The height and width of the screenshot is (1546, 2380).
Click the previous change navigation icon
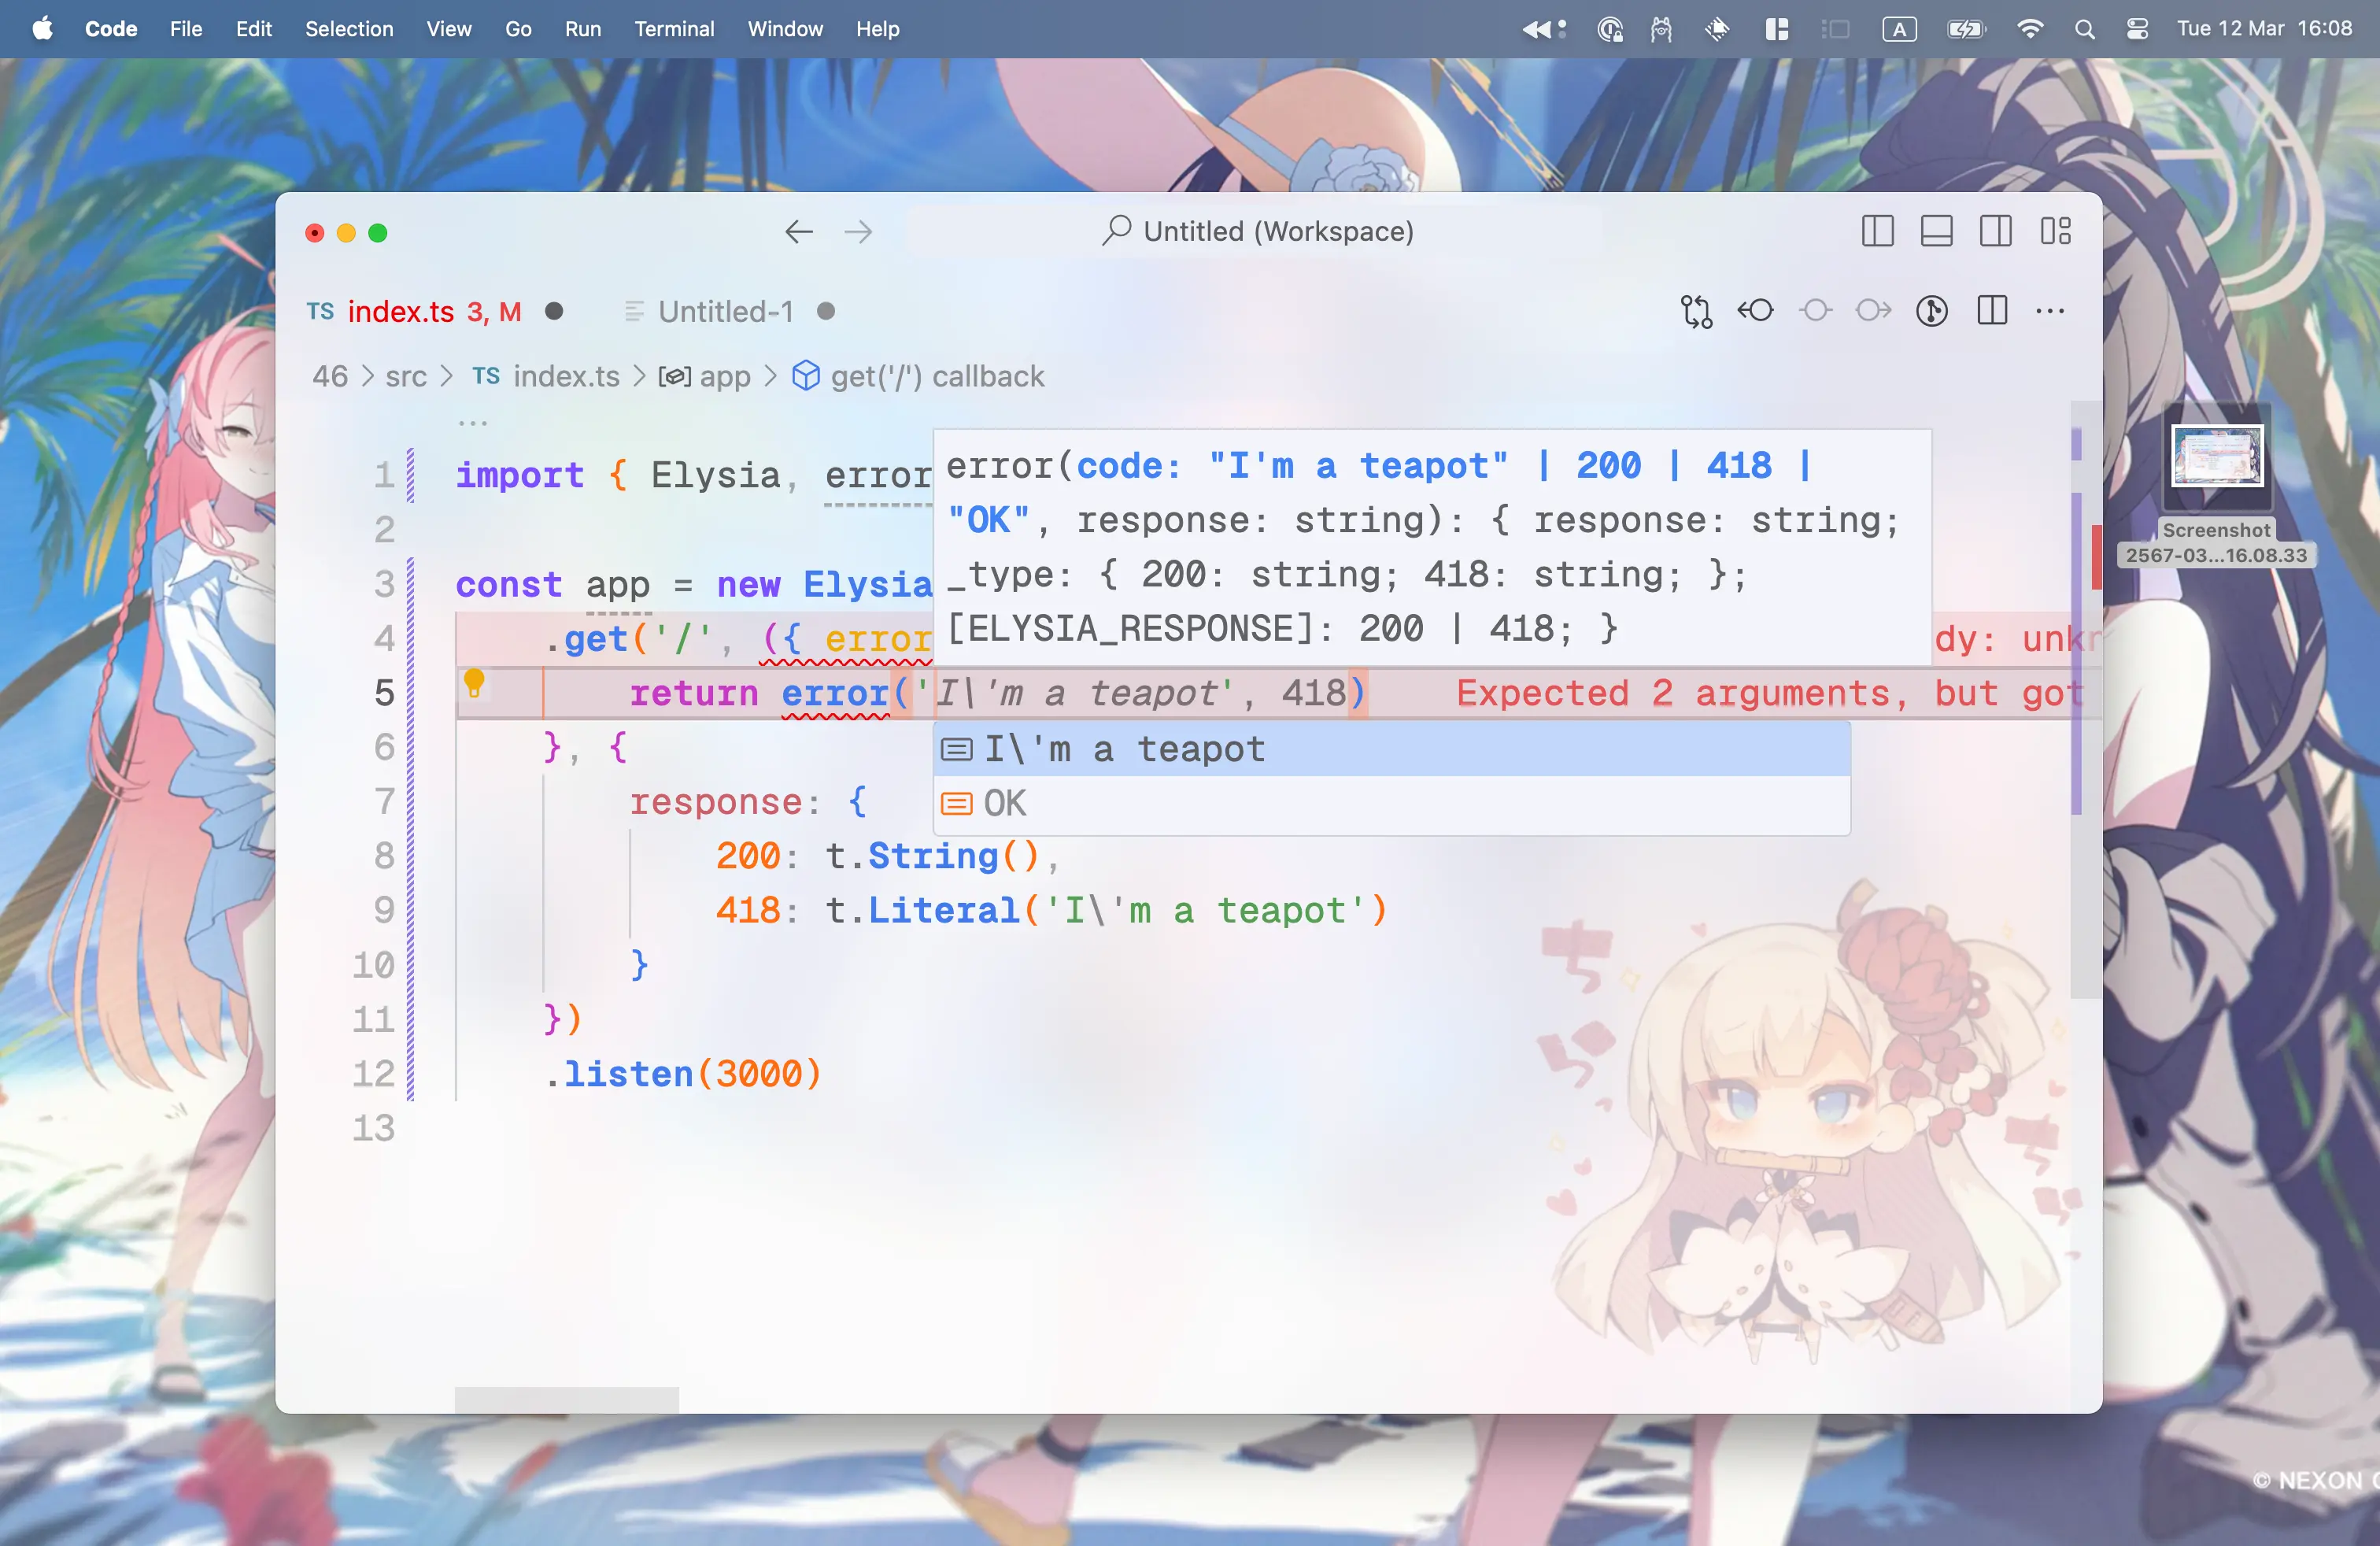(1757, 311)
